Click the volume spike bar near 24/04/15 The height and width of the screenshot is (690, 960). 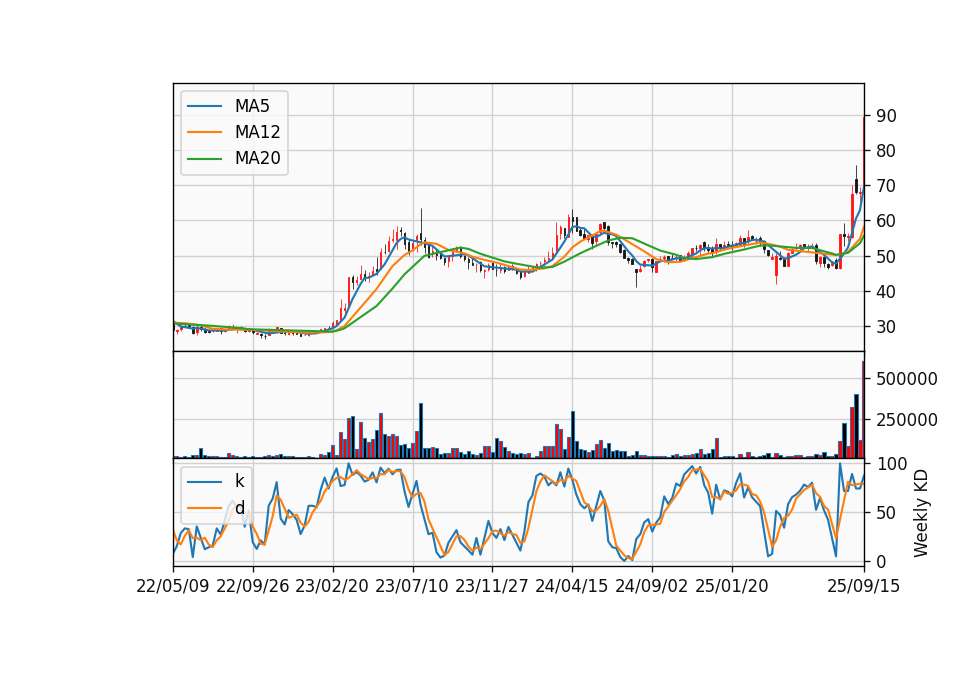573,435
